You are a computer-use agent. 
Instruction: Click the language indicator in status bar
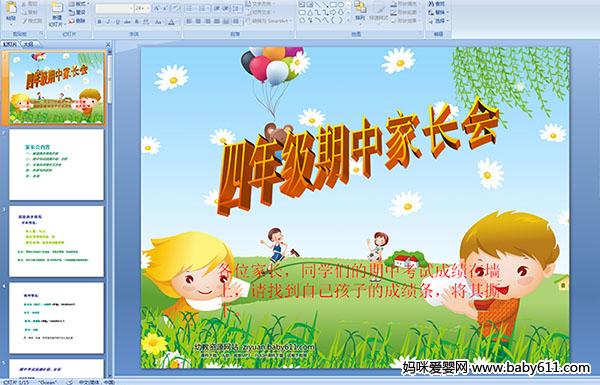pyautogui.click(x=96, y=382)
